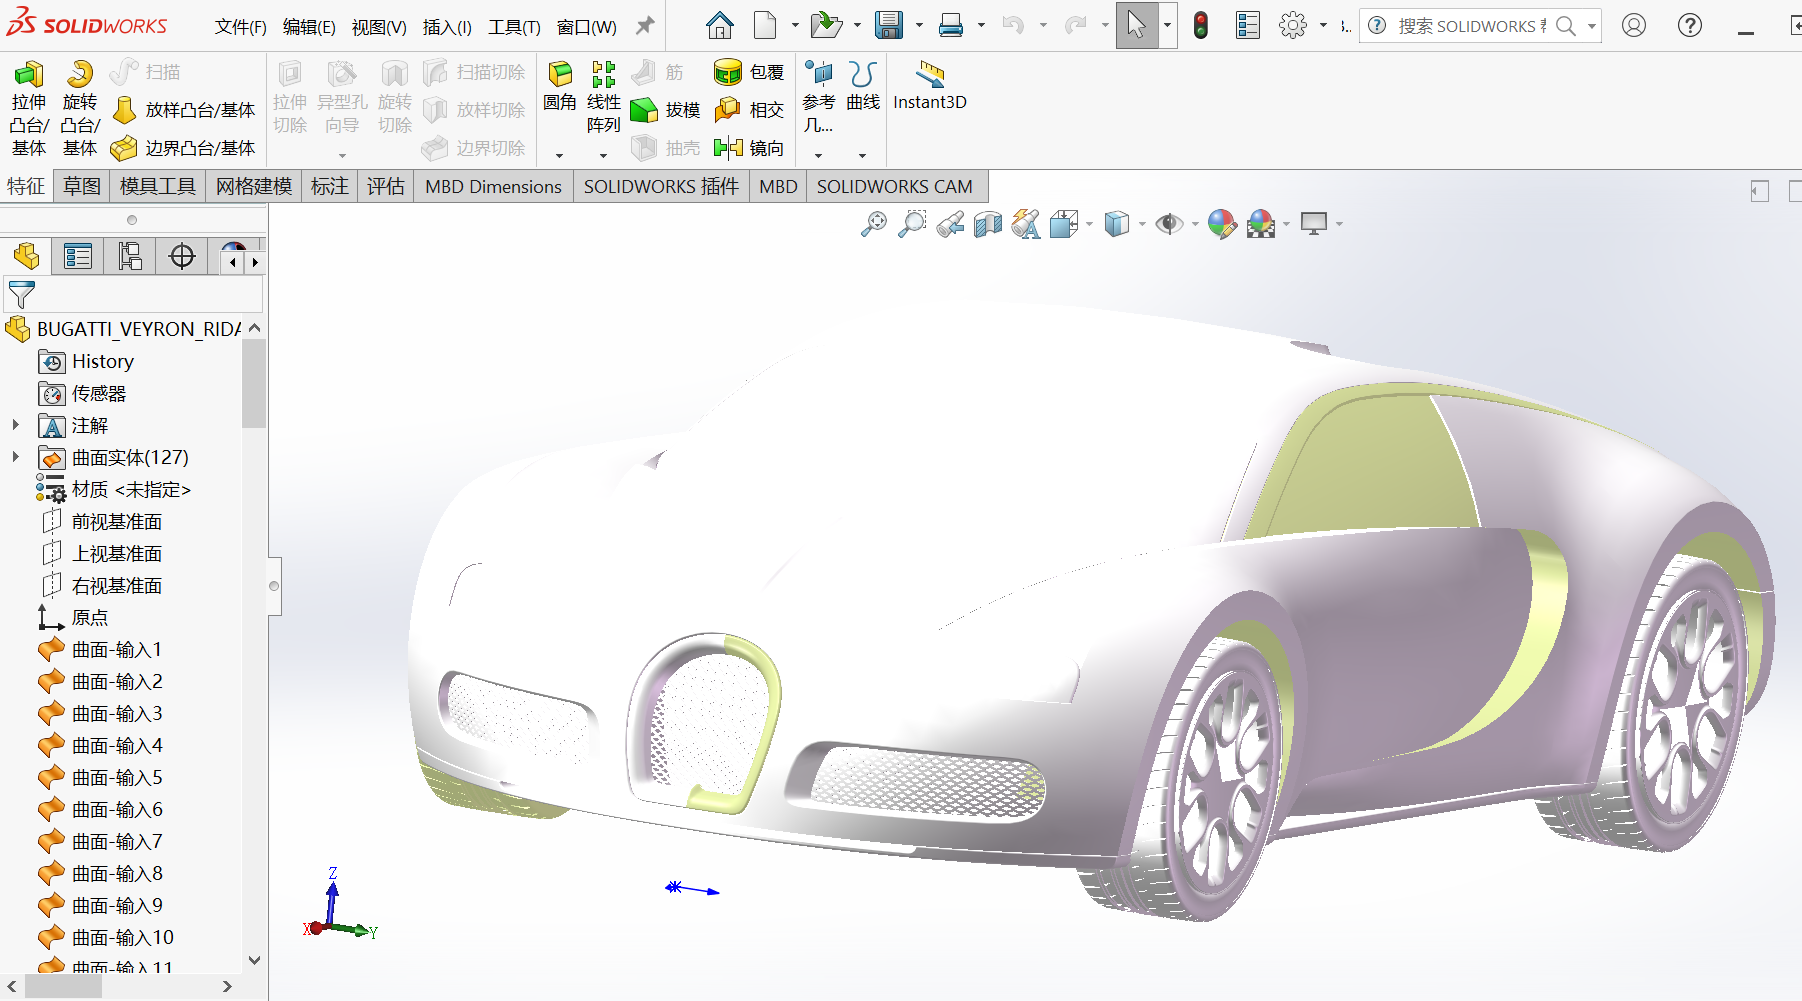The height and width of the screenshot is (1001, 1802).
Task: Open the 插入(I) menu
Action: point(447,27)
